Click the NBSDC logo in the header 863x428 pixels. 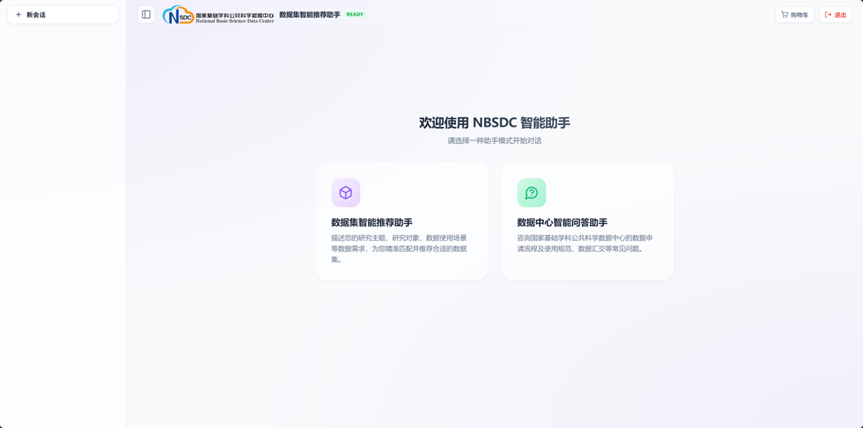pyautogui.click(x=178, y=15)
